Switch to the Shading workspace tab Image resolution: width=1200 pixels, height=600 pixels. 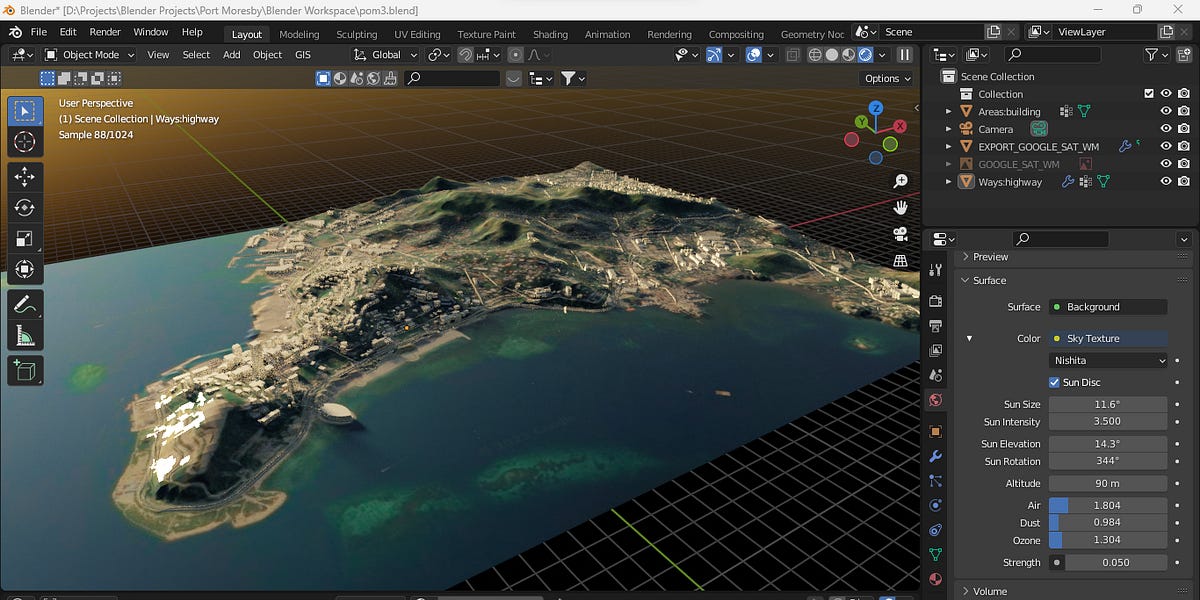pyautogui.click(x=550, y=33)
